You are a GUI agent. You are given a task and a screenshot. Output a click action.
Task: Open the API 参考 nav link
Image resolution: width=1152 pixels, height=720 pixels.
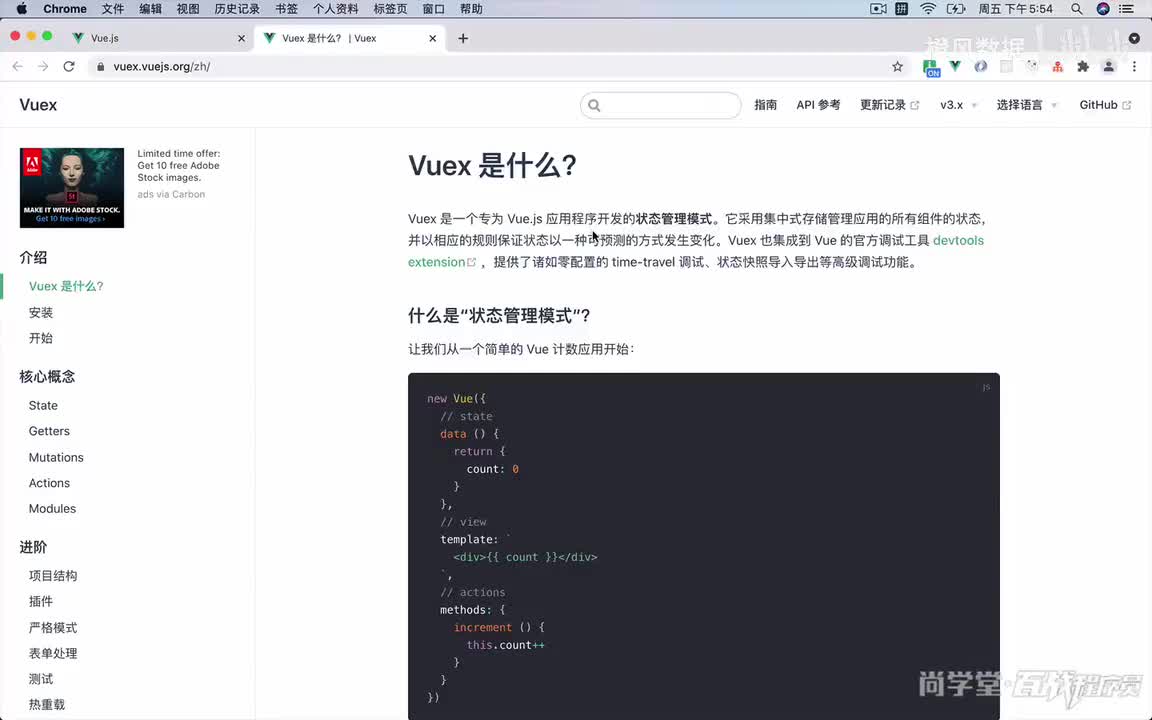point(818,105)
